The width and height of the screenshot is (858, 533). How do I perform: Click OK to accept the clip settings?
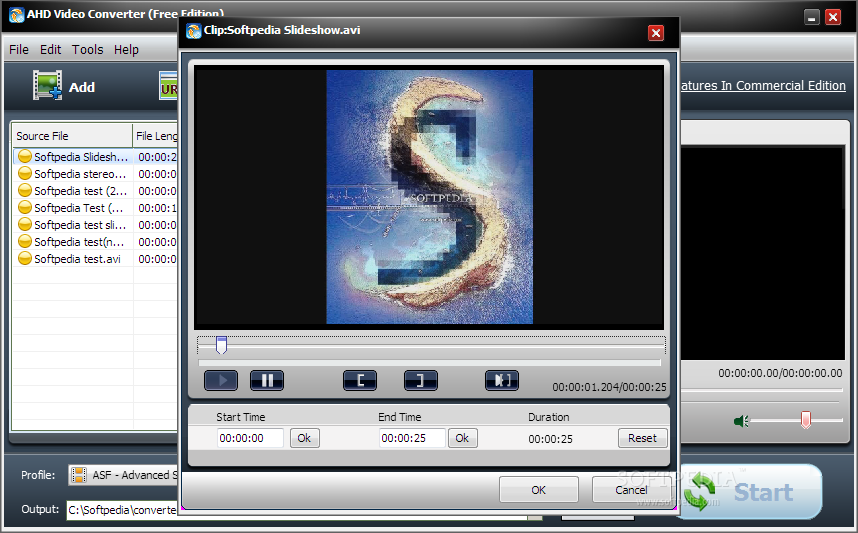(x=538, y=490)
